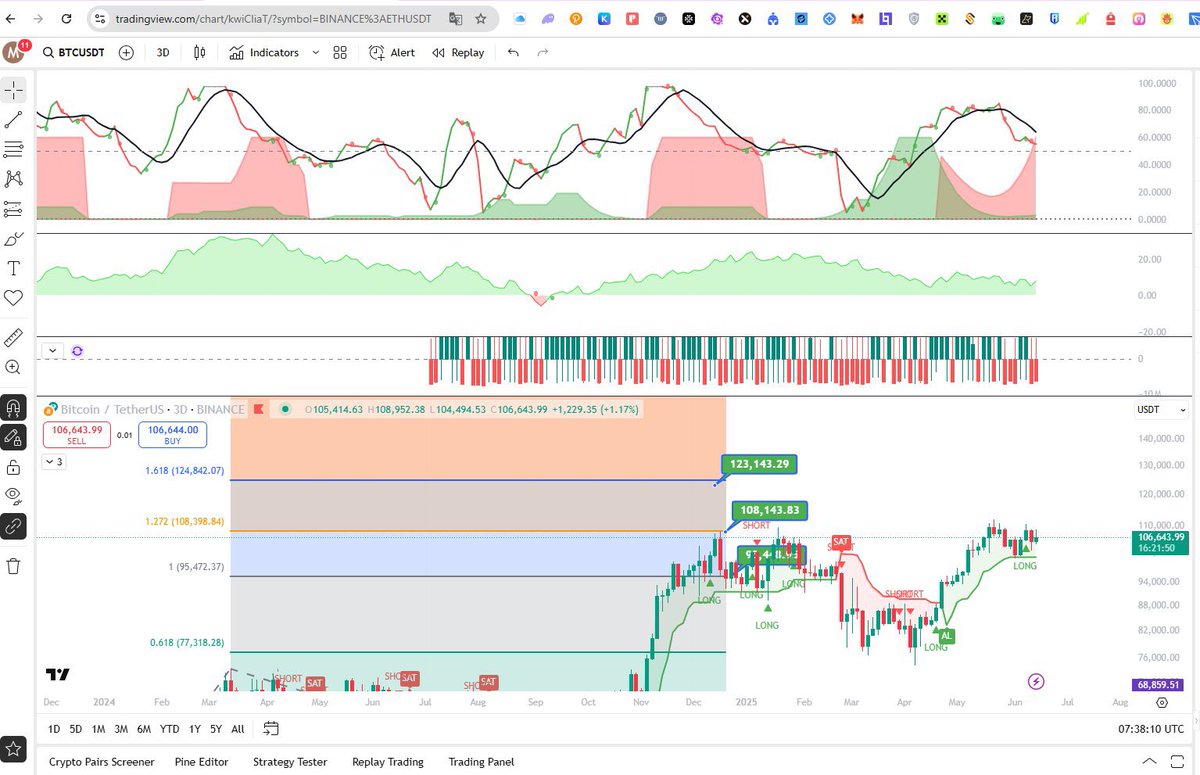
Task: Select the brush drawing tool
Action: point(14,239)
